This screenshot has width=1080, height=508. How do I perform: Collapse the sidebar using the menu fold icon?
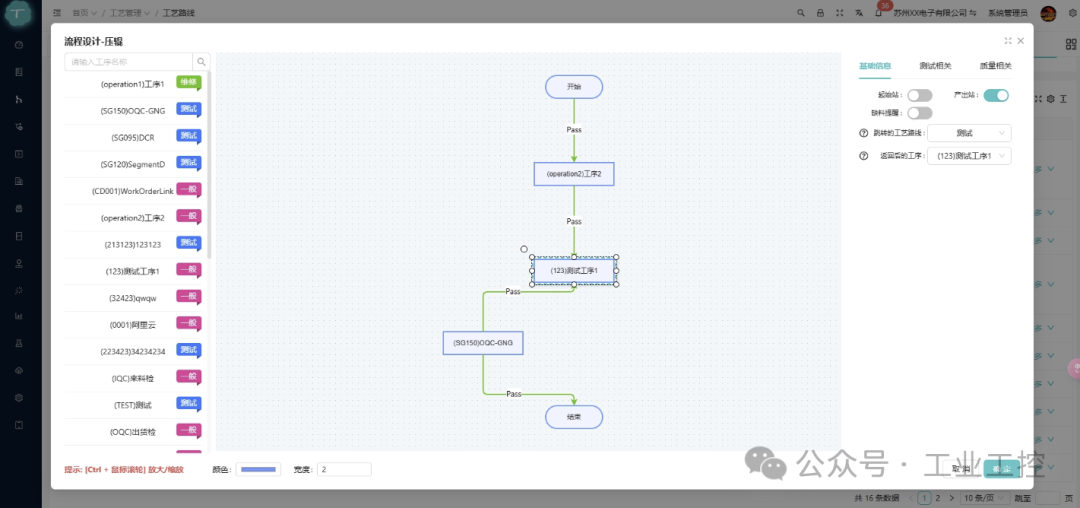coord(56,13)
